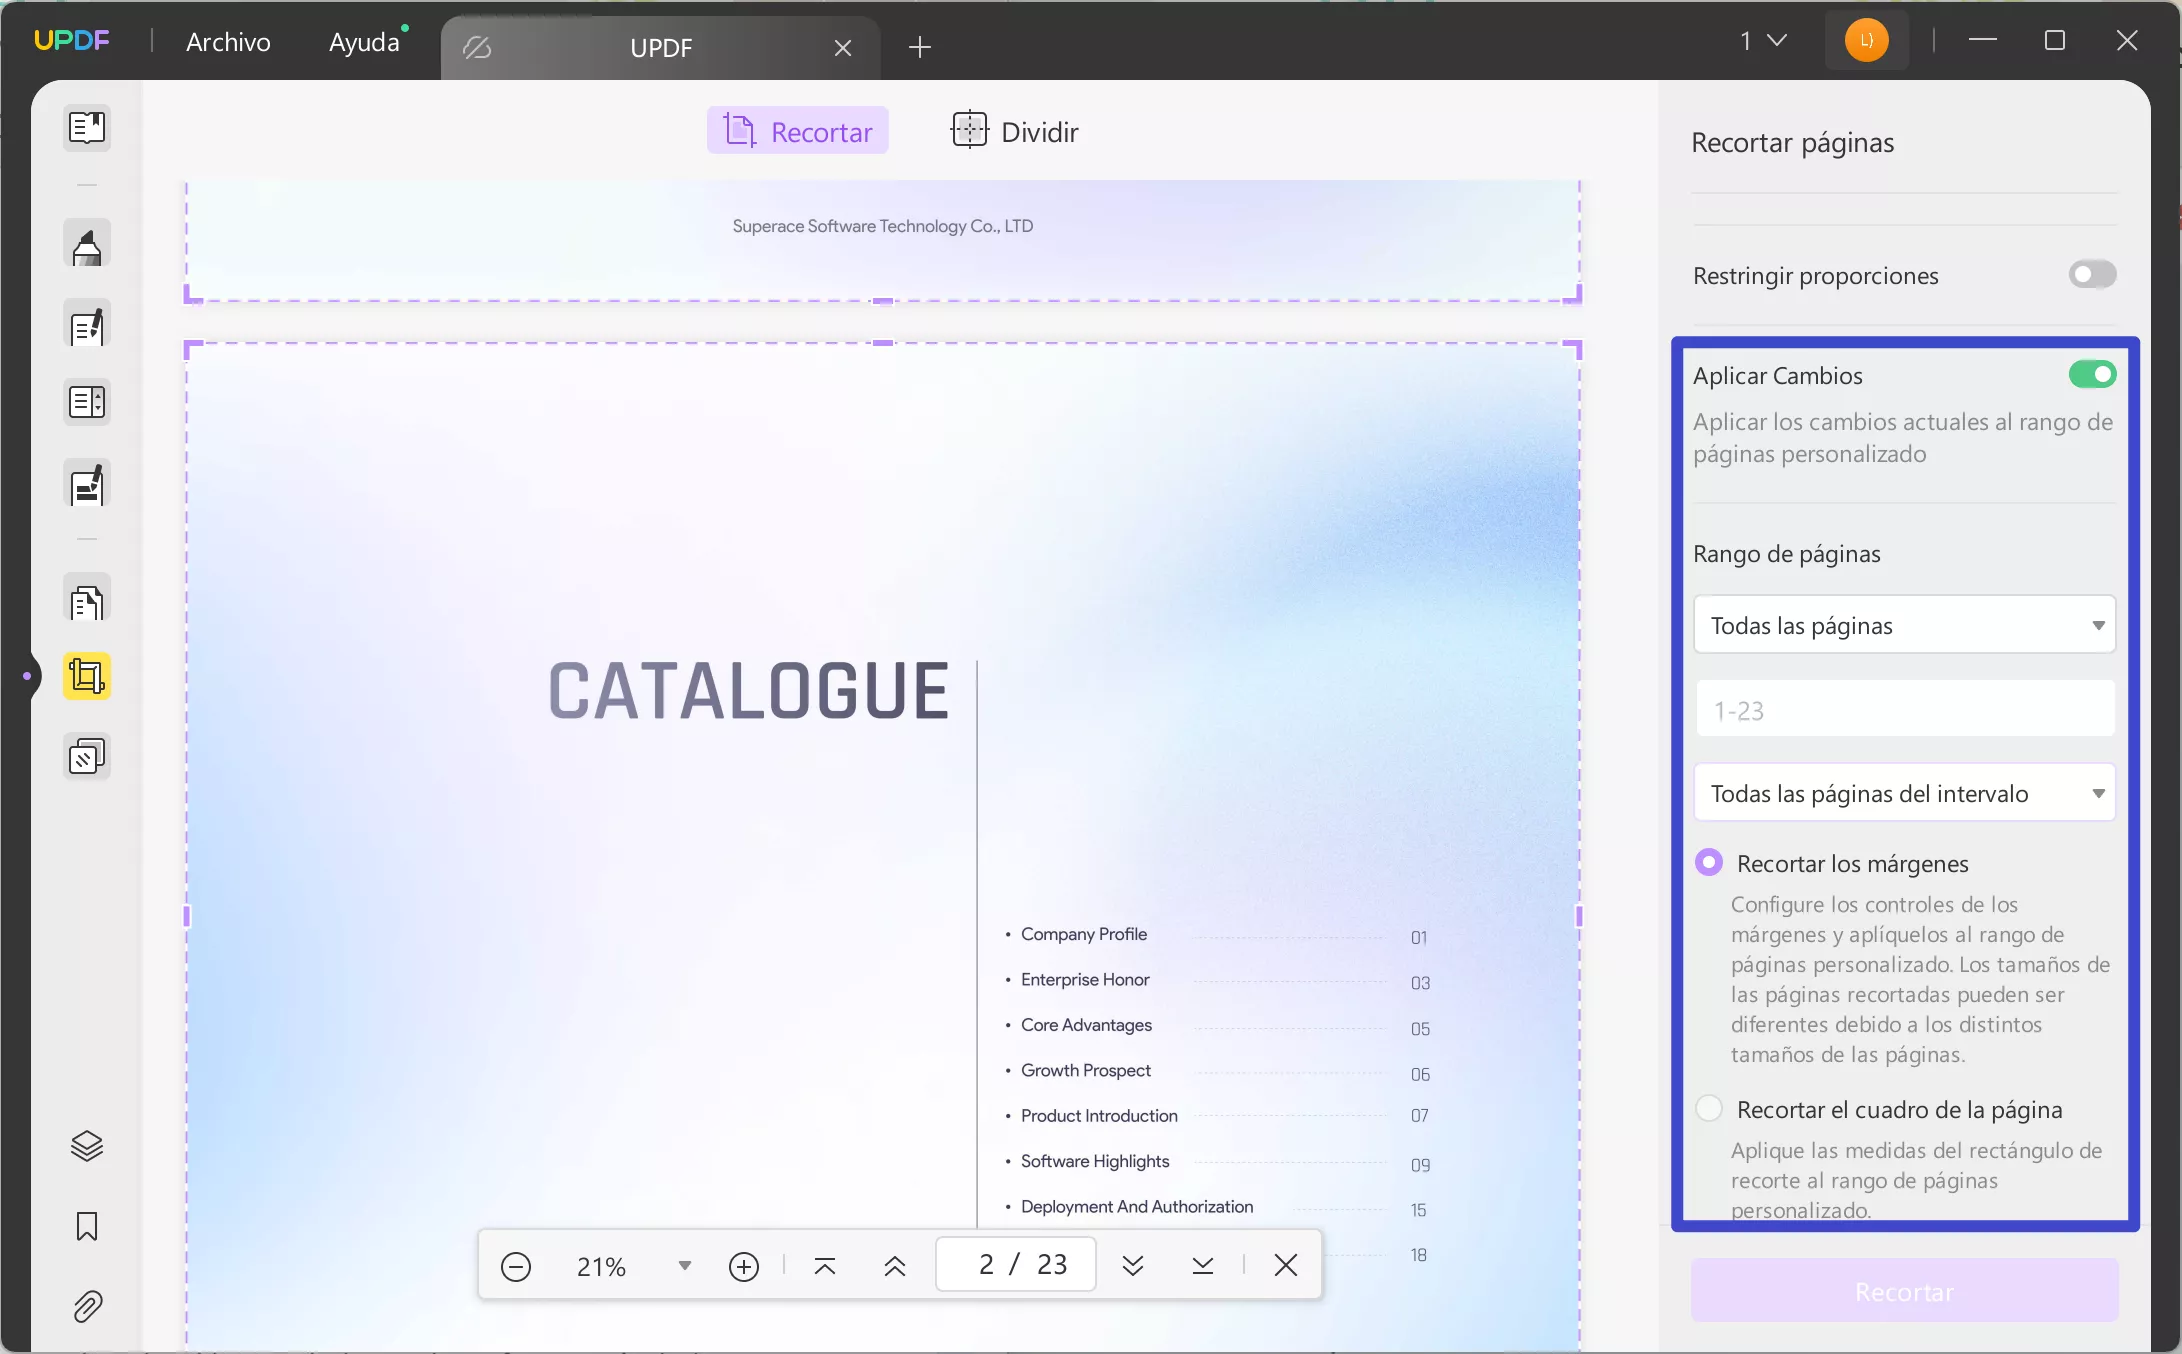Open the zoom percentage dropdown arrow
2182x1354 pixels.
pyautogui.click(x=685, y=1266)
